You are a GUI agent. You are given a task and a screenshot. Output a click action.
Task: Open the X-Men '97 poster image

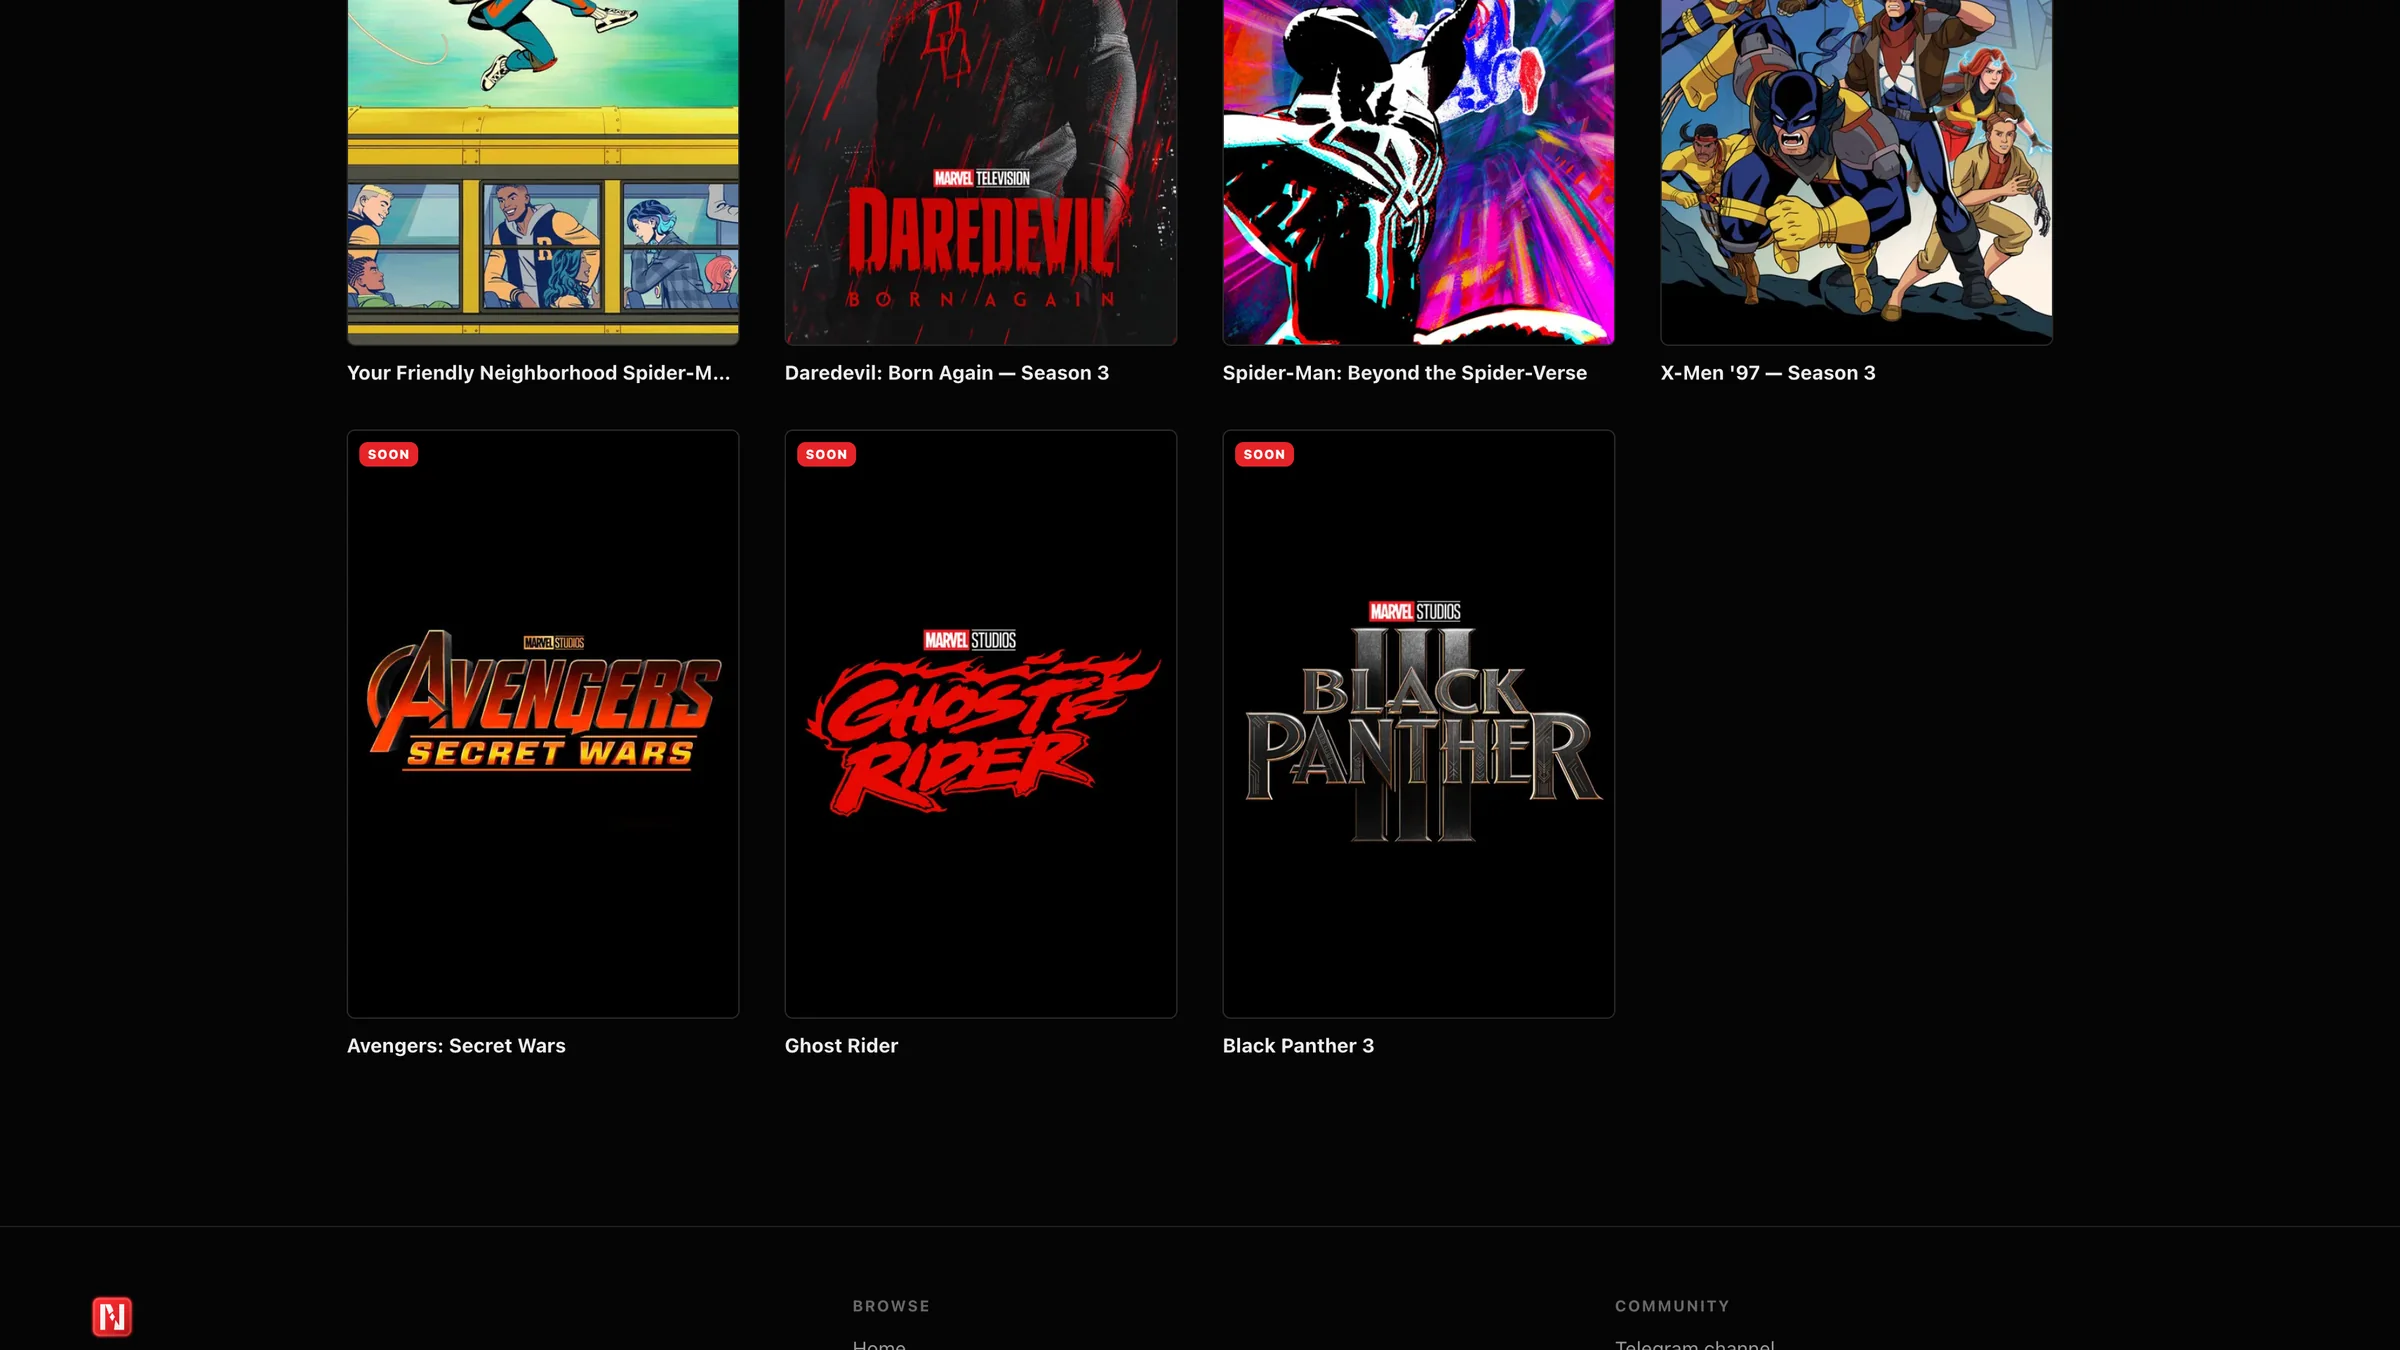coord(1857,172)
